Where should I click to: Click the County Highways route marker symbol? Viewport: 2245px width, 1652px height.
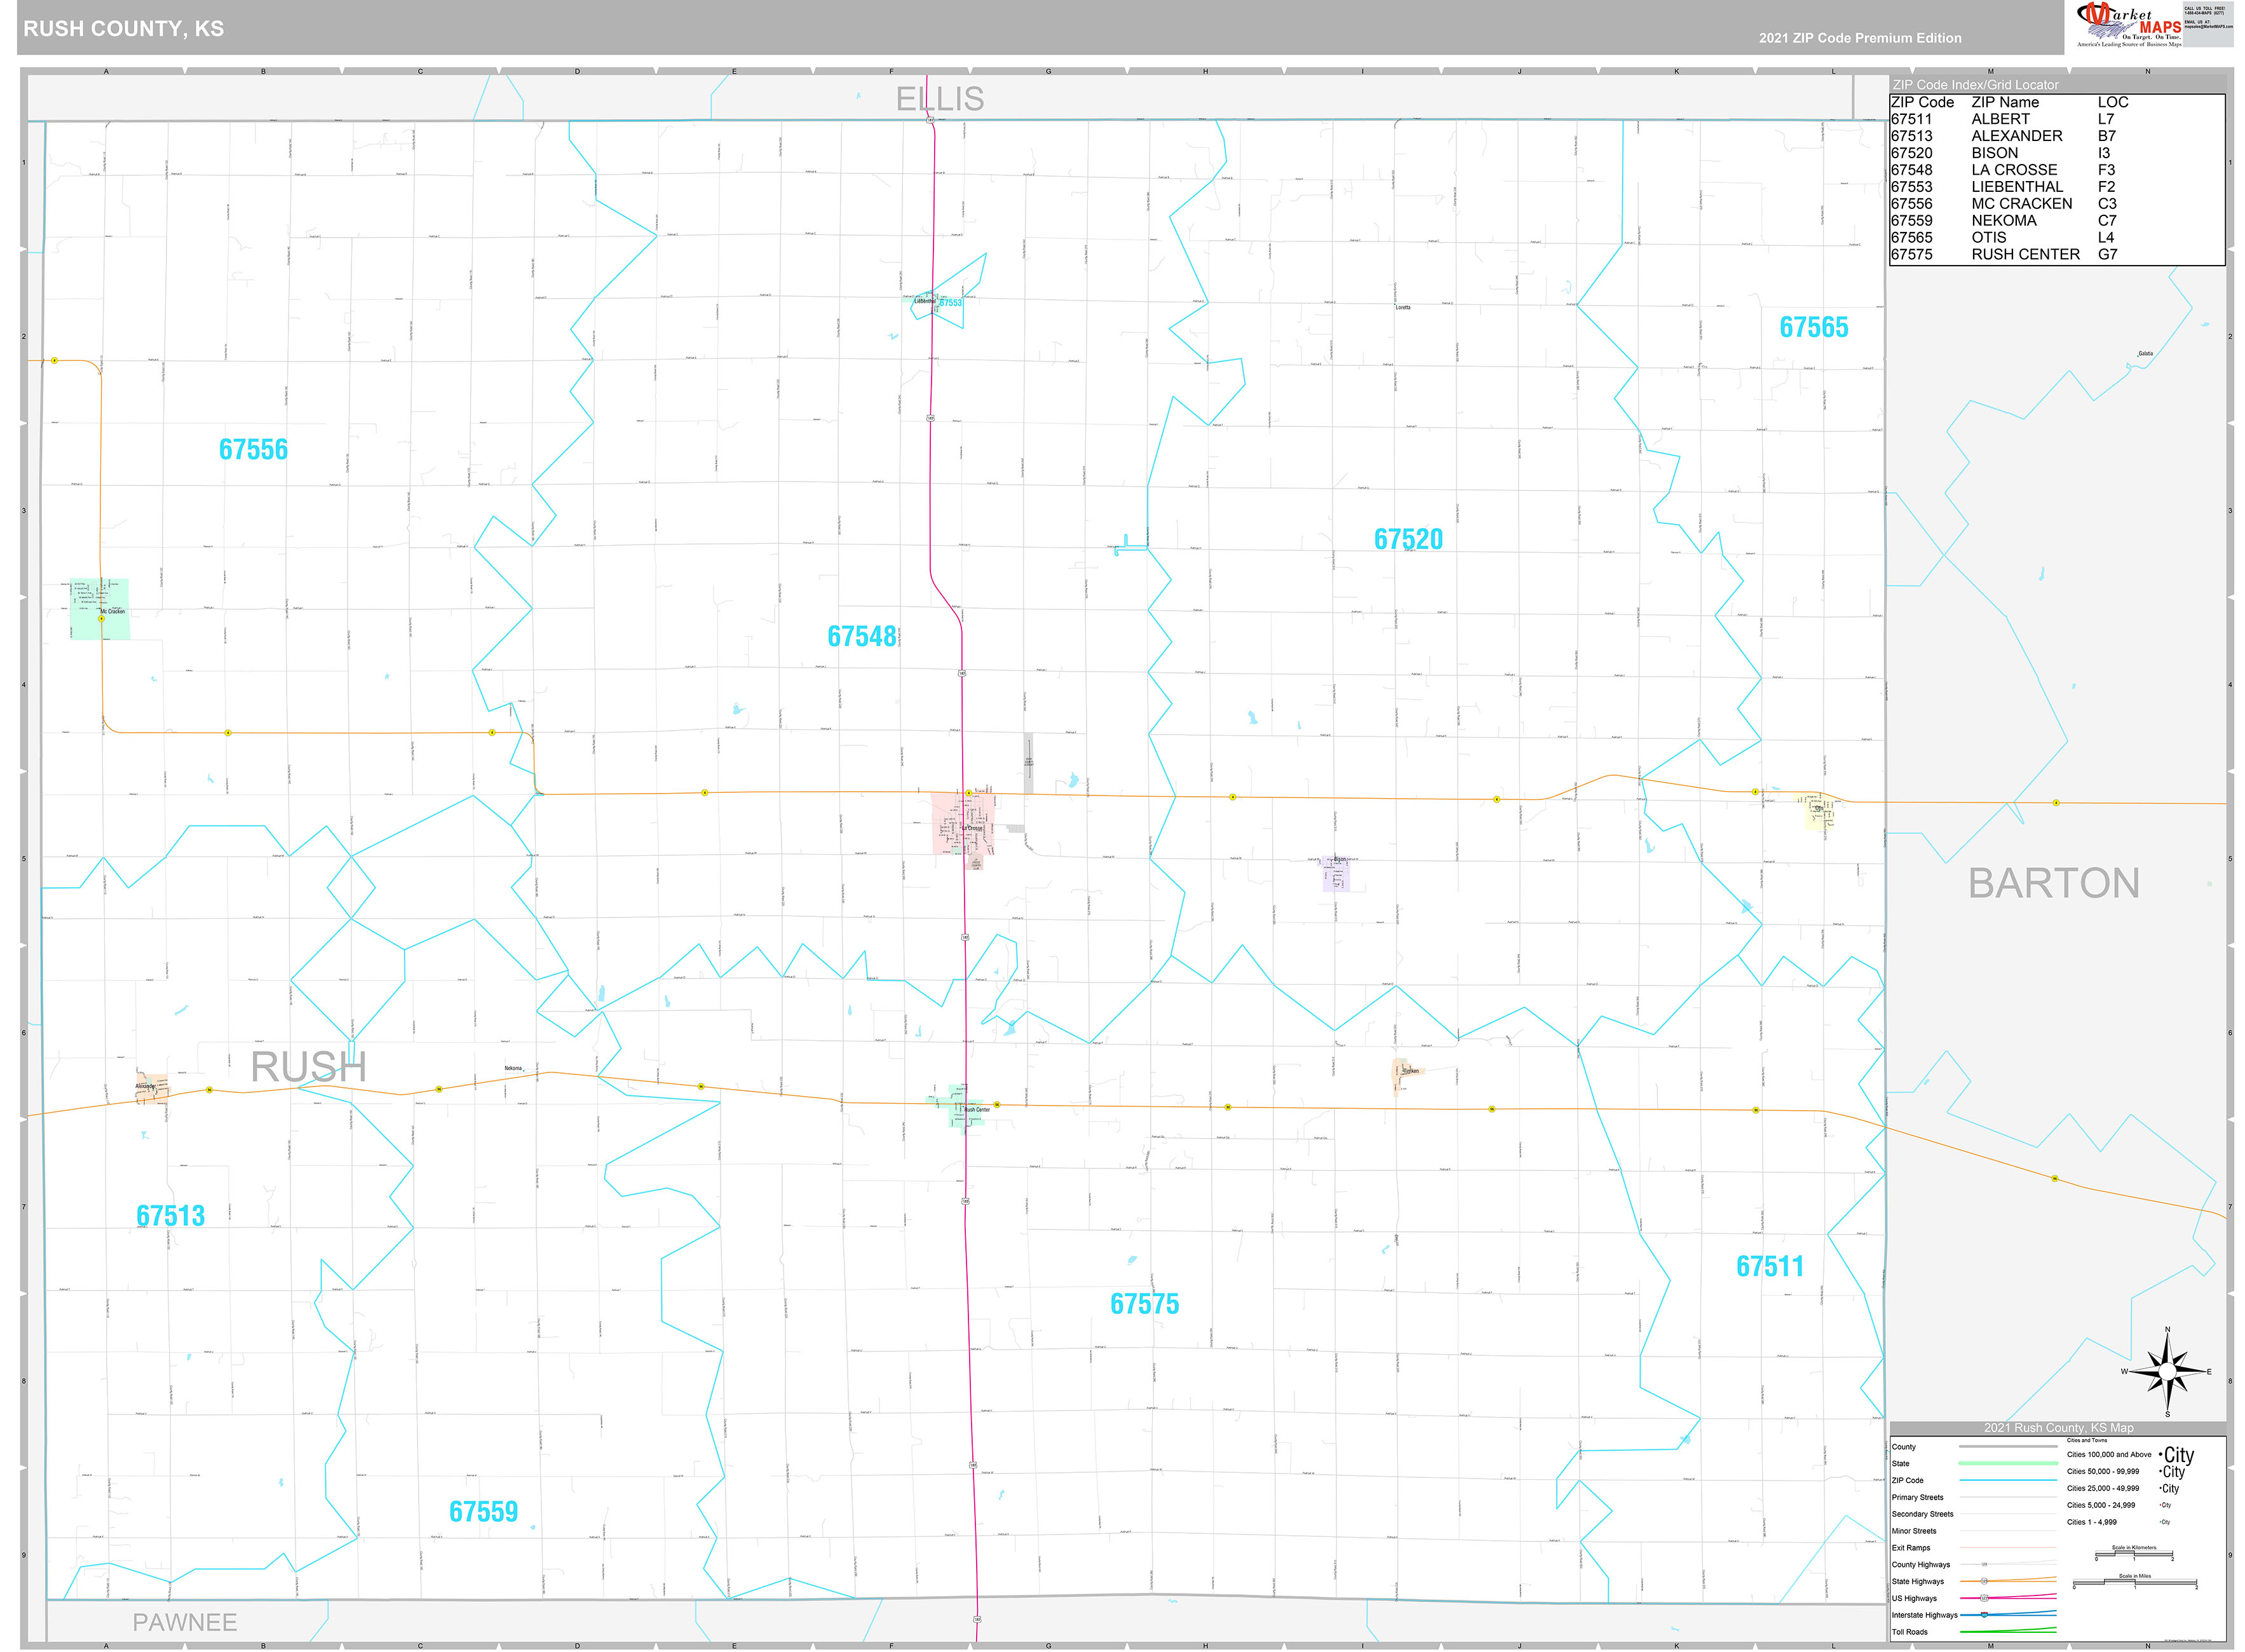(x=1985, y=1564)
